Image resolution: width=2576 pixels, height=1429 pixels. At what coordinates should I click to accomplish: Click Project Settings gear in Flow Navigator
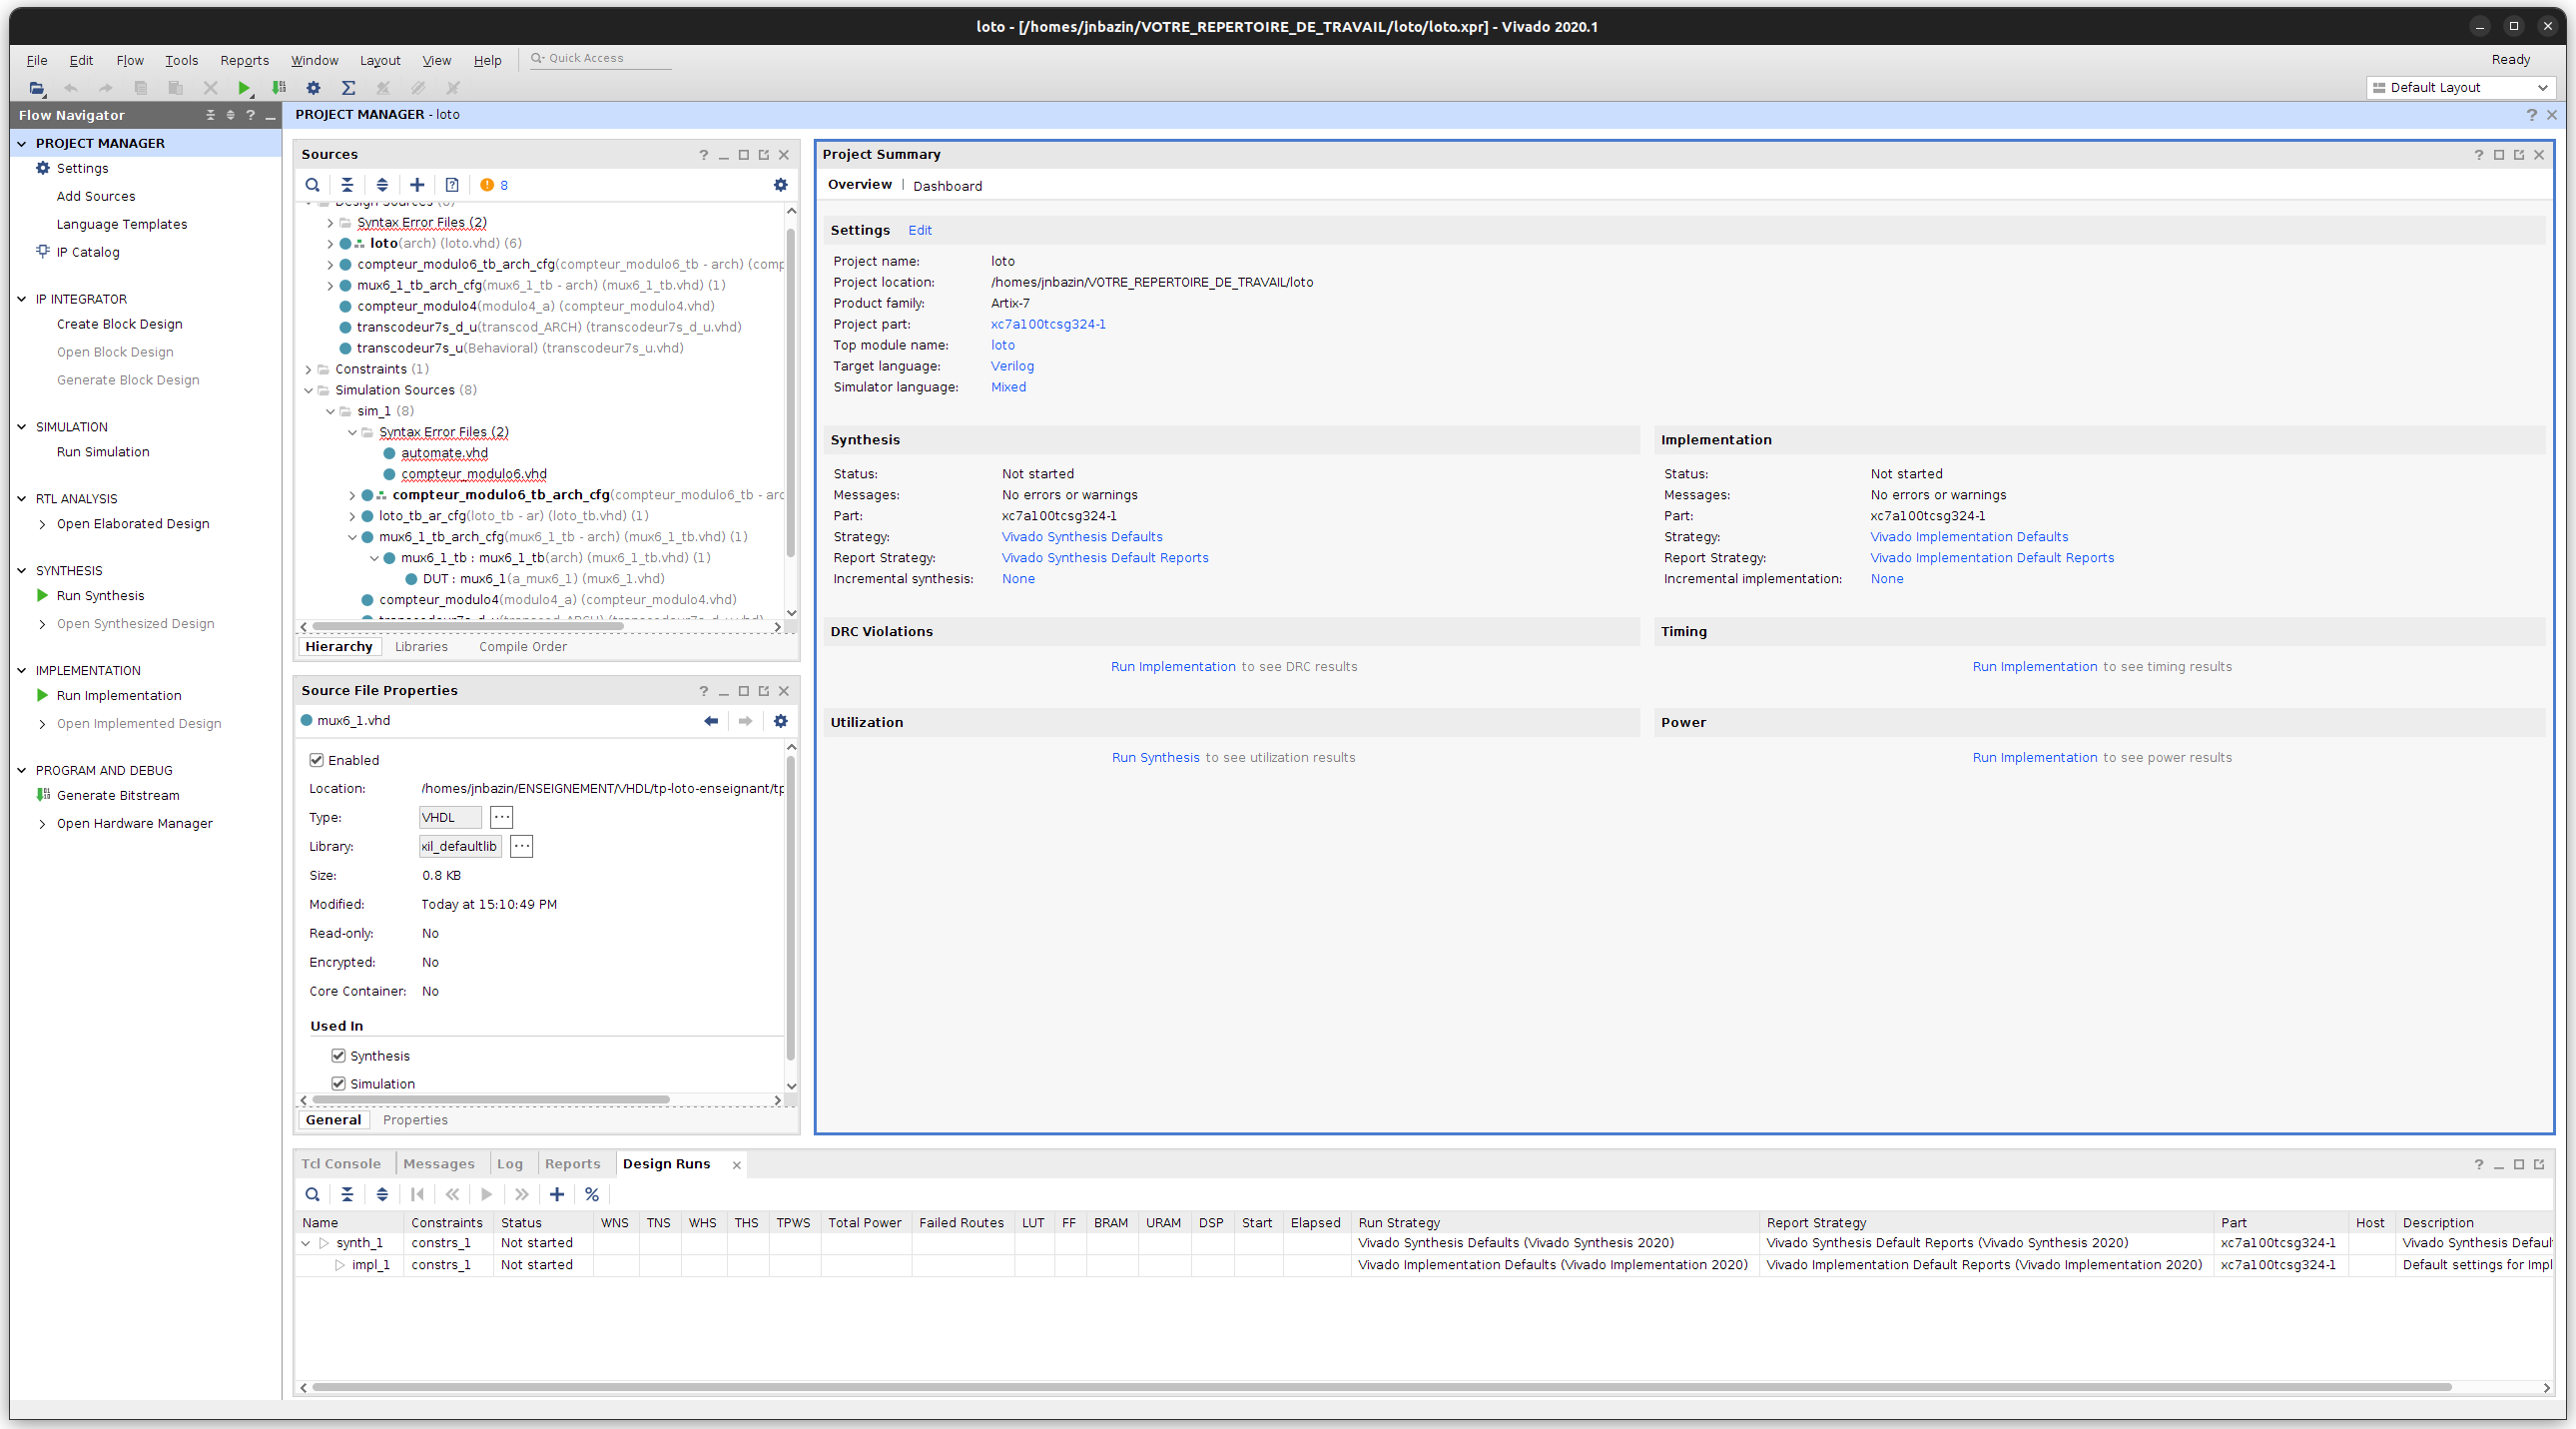click(x=43, y=168)
